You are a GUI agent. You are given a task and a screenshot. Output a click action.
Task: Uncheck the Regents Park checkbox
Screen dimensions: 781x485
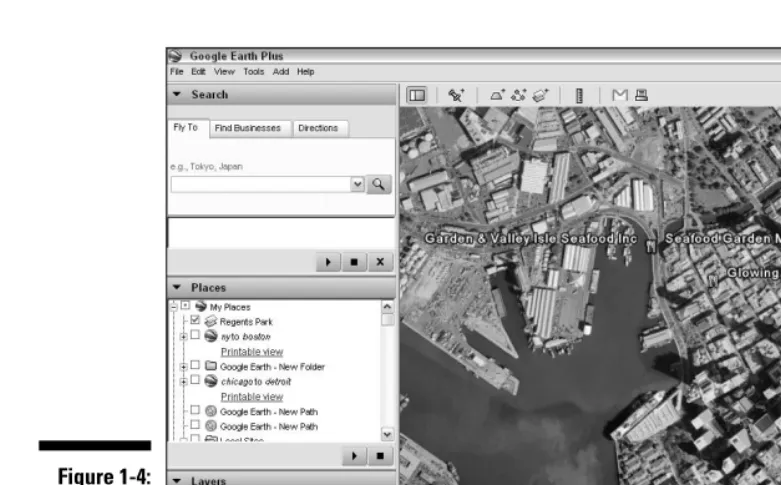point(195,320)
